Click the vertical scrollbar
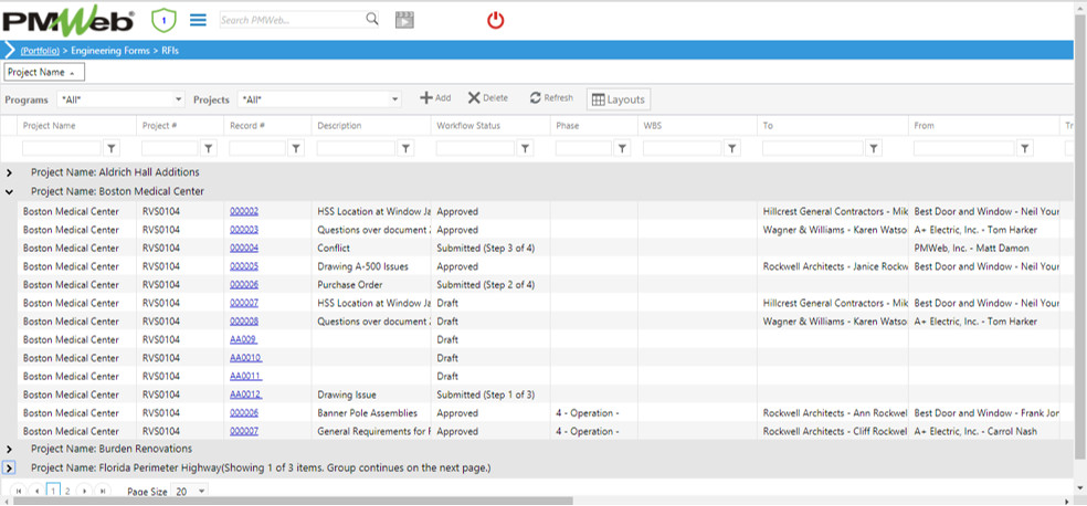The image size is (1087, 506). click(1080, 236)
